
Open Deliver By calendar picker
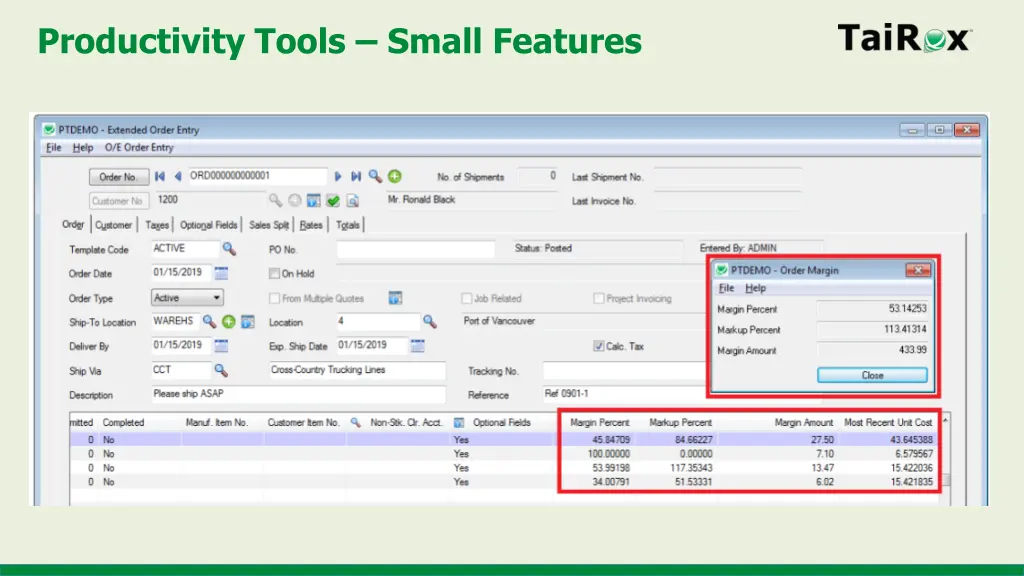[x=221, y=345]
